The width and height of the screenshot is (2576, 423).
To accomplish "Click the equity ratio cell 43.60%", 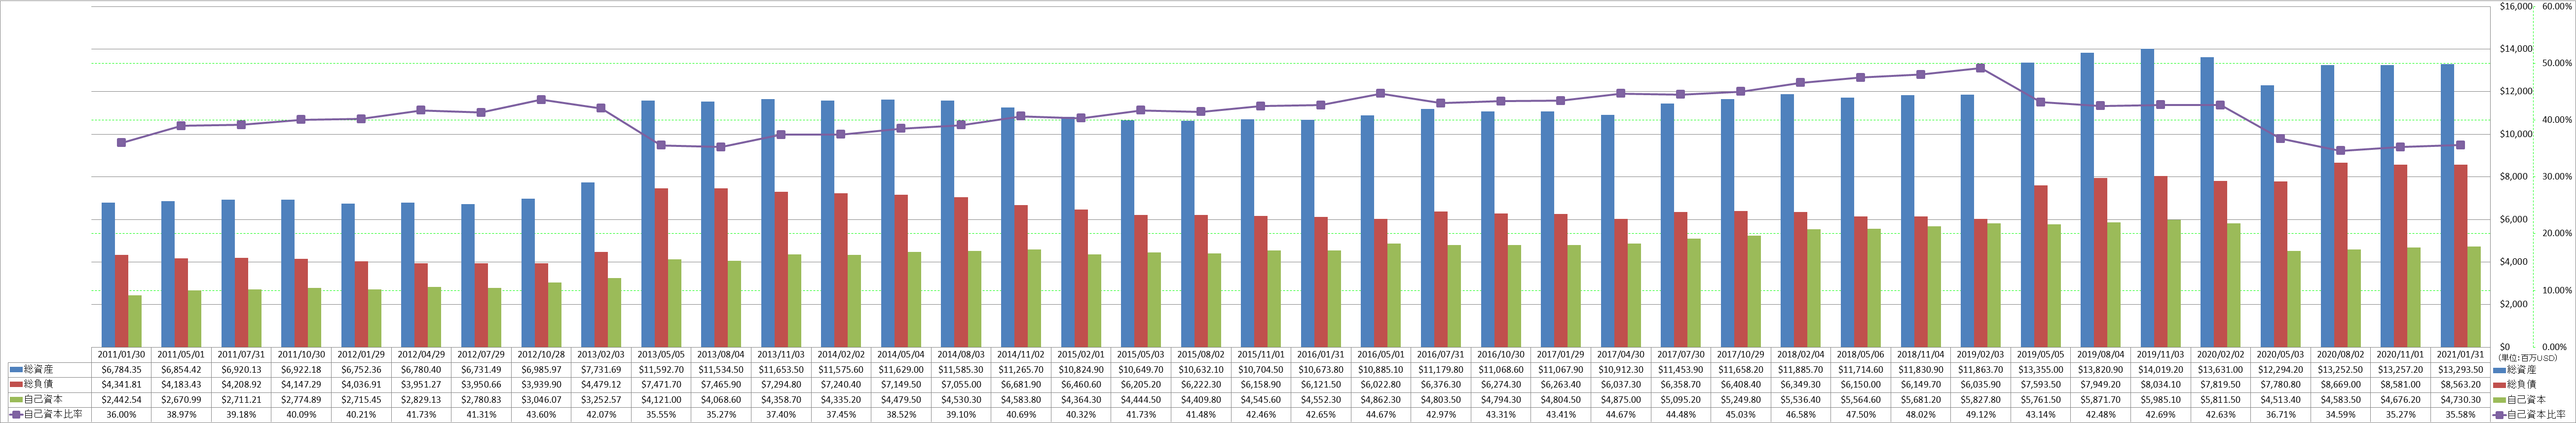I will point(541,414).
